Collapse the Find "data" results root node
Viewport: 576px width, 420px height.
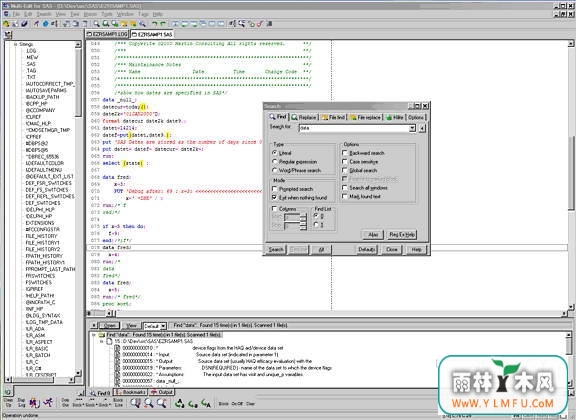tap(94, 335)
